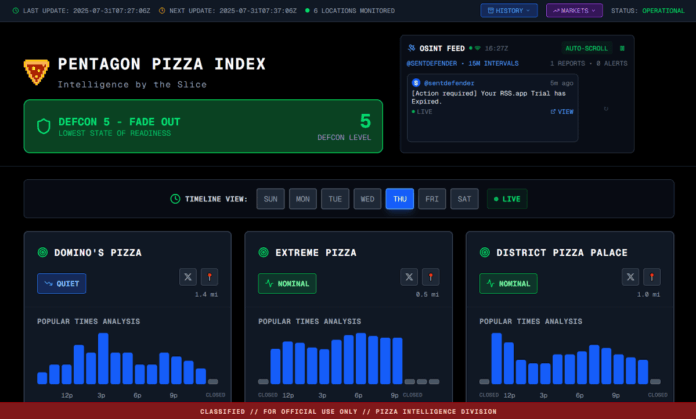
Task: Click the "5m ago" timestamp on post
Action: click(x=562, y=83)
